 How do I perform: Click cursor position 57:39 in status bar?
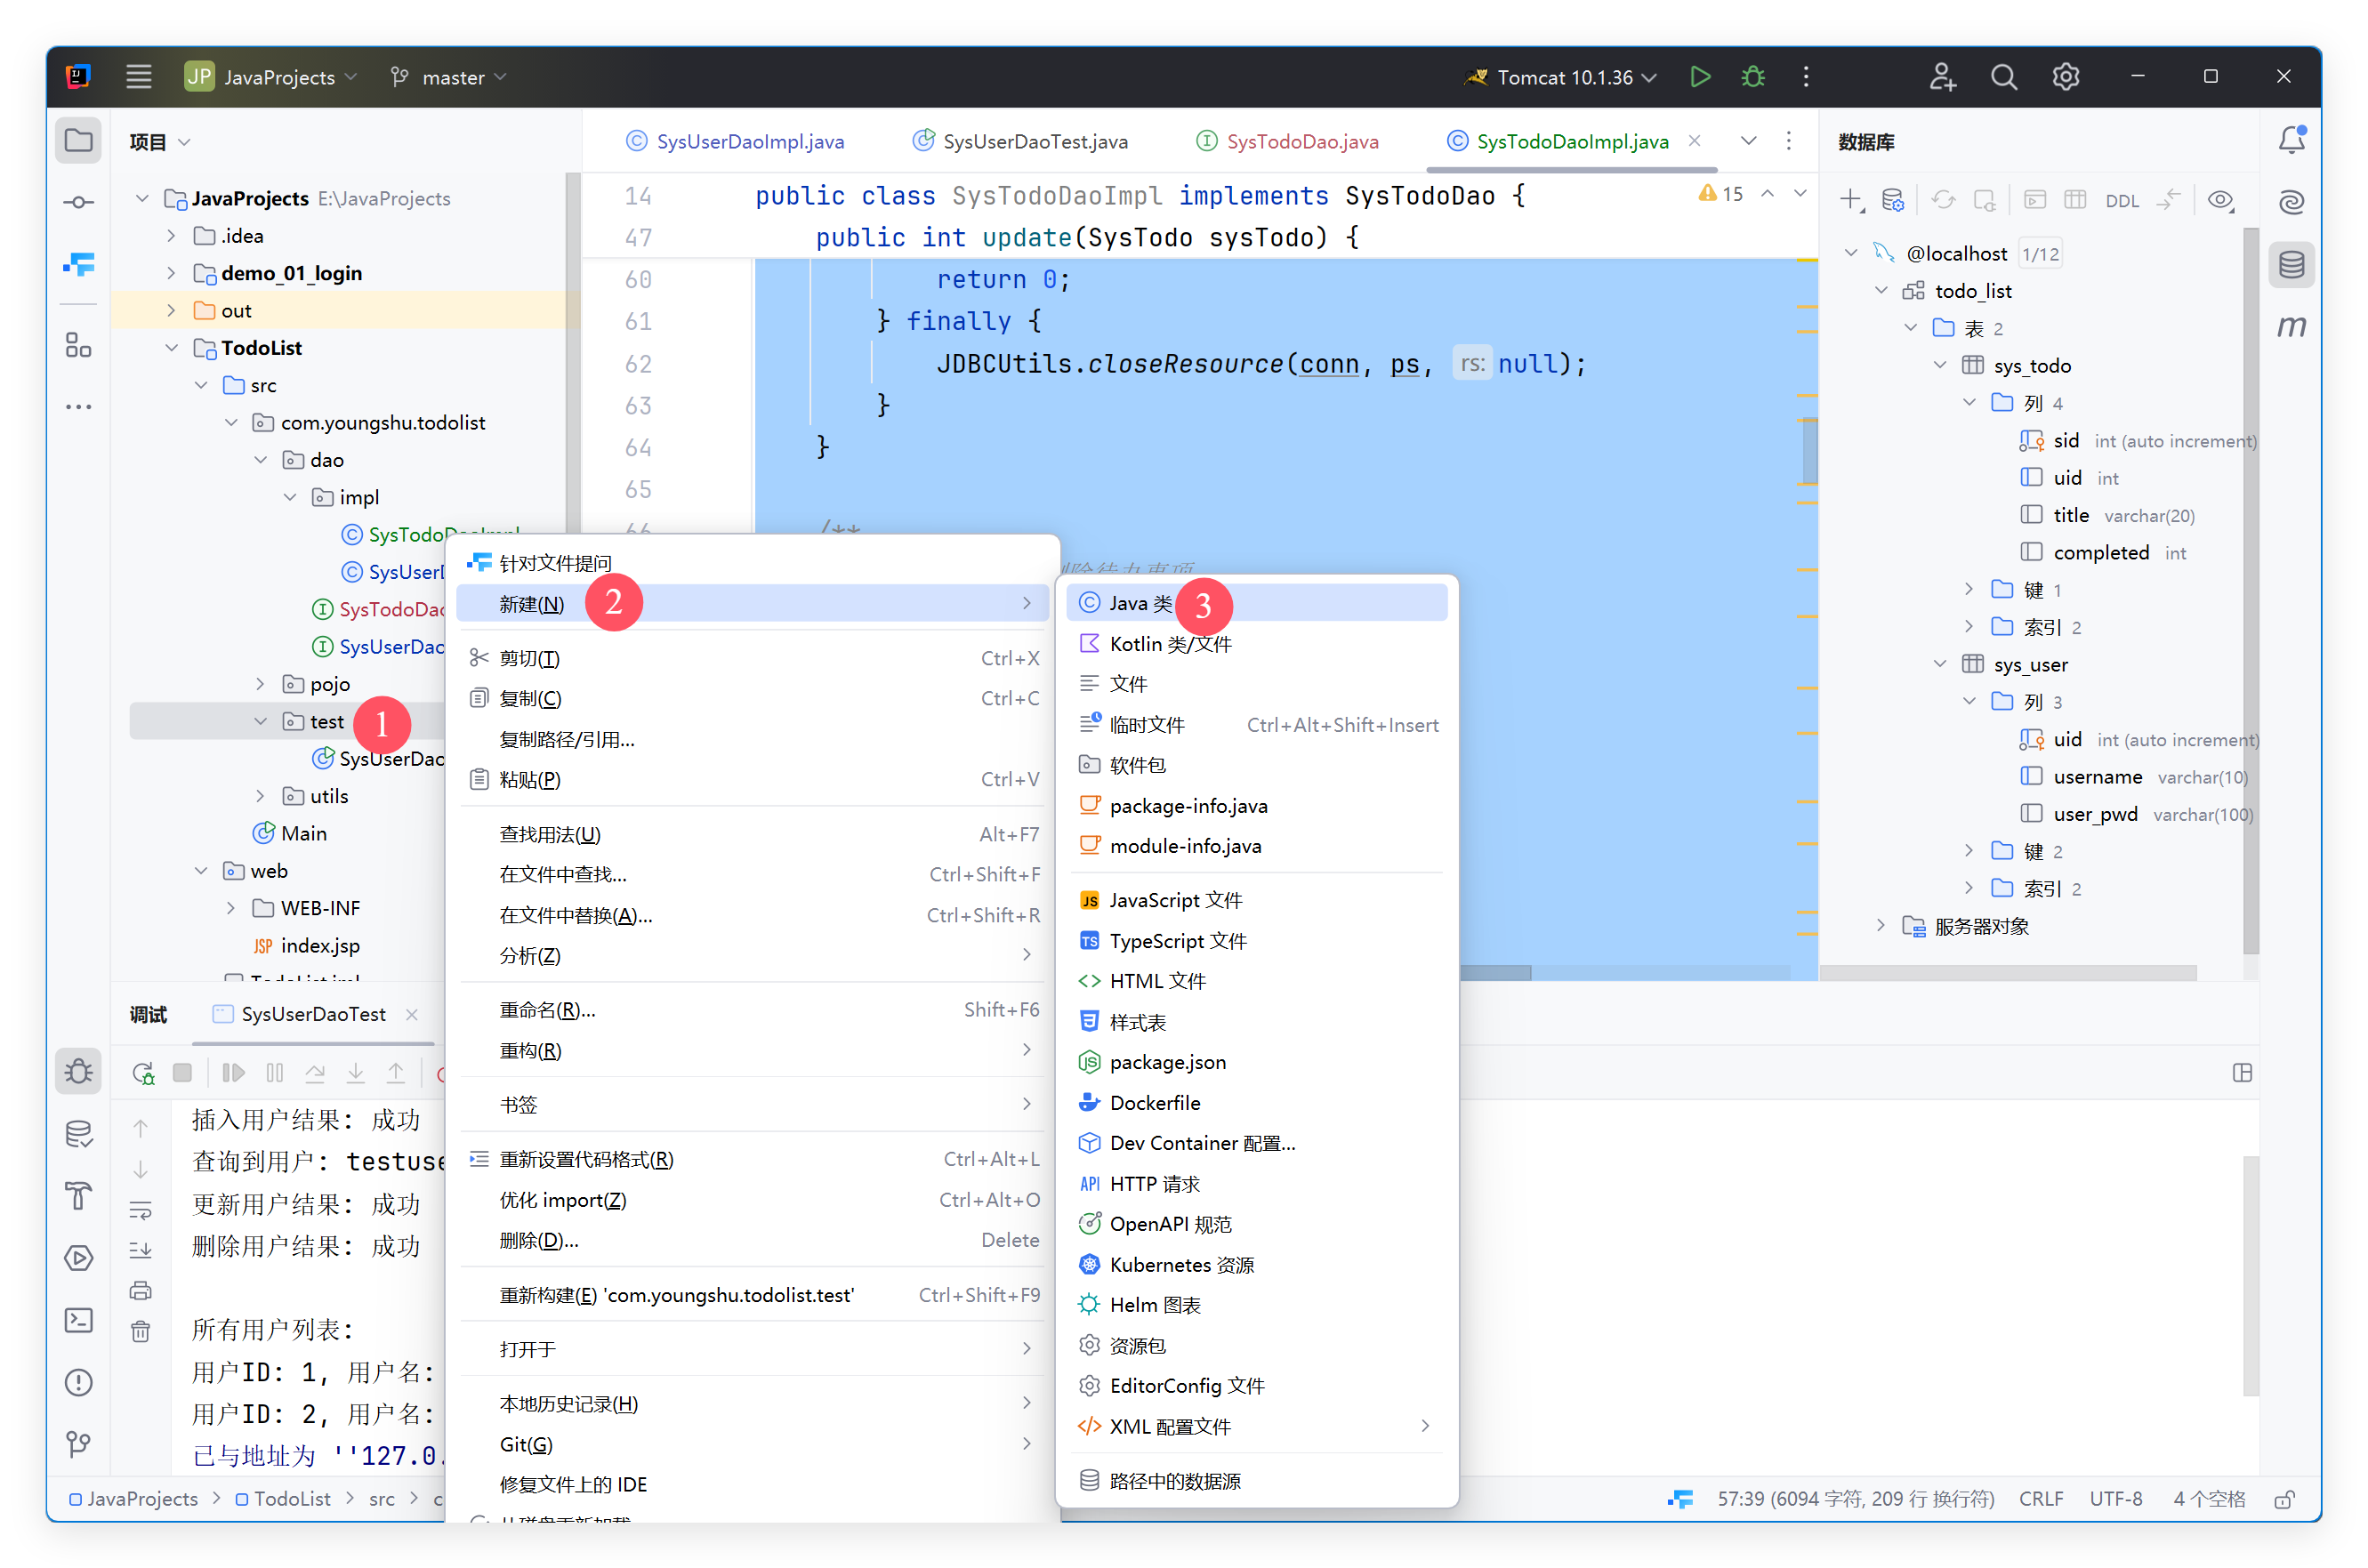1855,1499
